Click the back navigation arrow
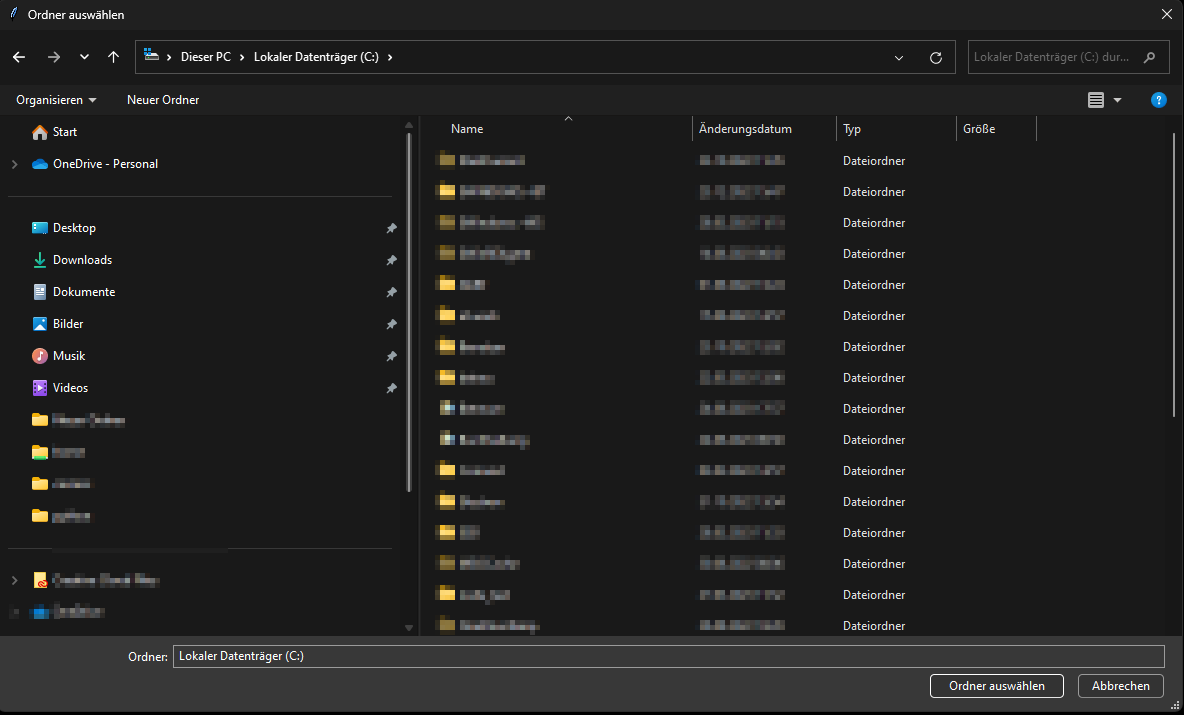Viewport: 1184px width, 715px height. tap(19, 57)
